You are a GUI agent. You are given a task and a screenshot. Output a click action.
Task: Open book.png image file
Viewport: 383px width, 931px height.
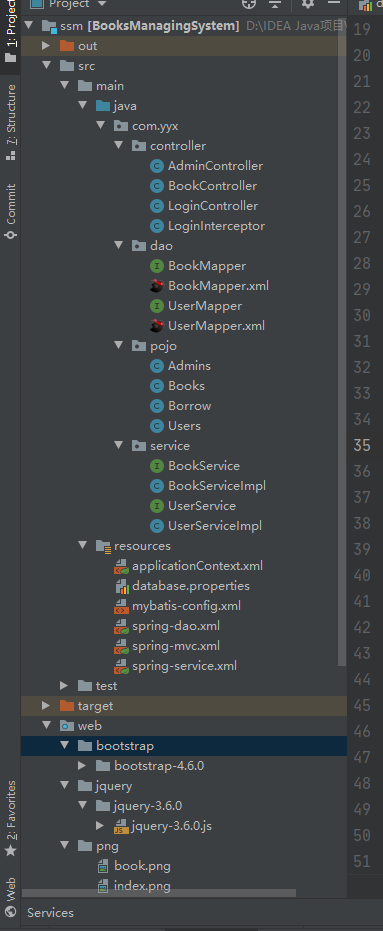[142, 866]
